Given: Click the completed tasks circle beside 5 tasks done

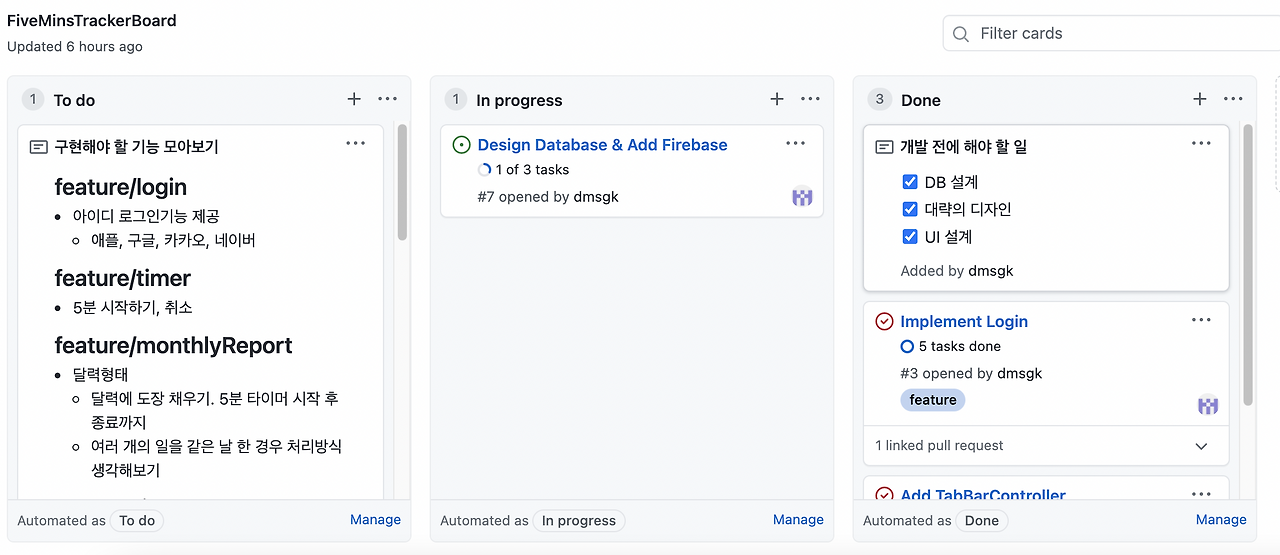Looking at the screenshot, I should point(907,347).
